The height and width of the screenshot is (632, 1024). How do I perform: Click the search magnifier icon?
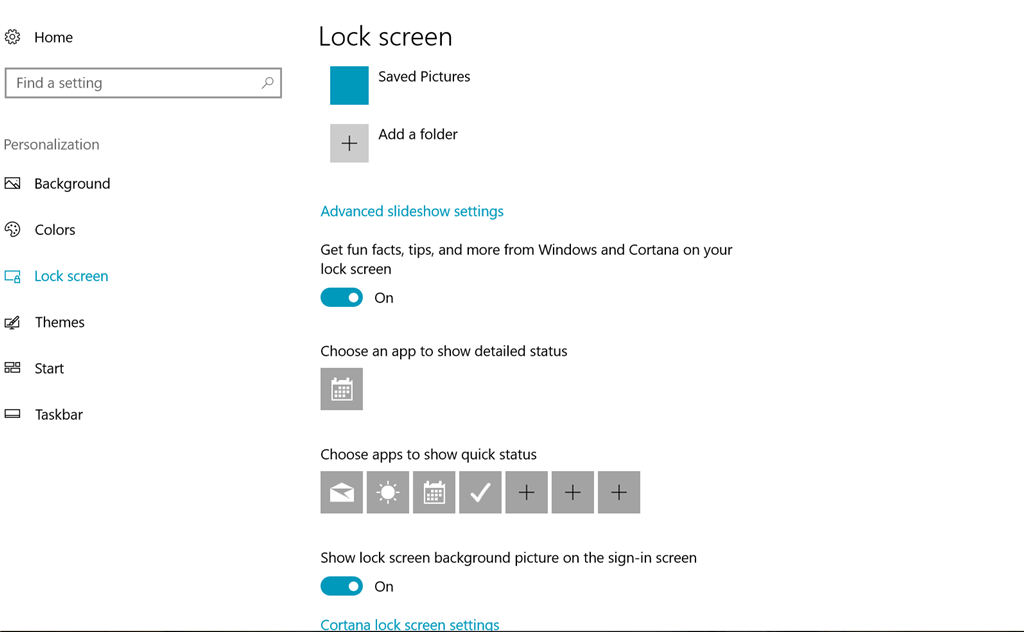[268, 83]
